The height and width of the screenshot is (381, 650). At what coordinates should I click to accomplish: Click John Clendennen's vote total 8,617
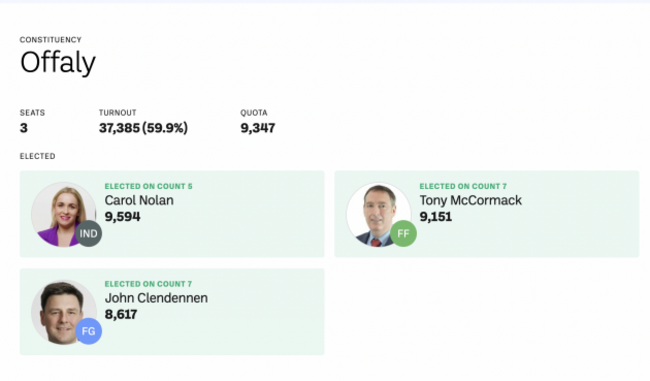click(121, 315)
